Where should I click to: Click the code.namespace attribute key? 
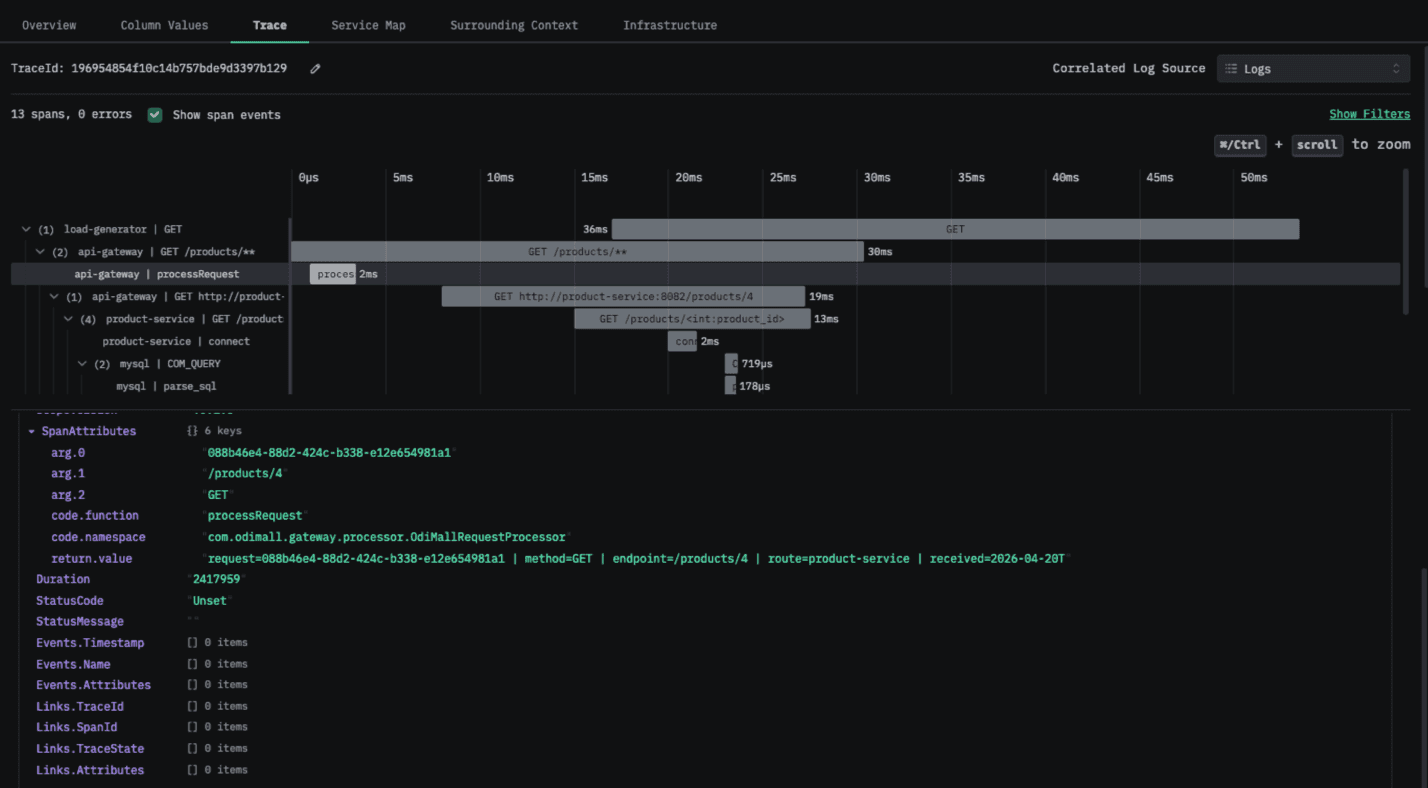[x=99, y=537]
